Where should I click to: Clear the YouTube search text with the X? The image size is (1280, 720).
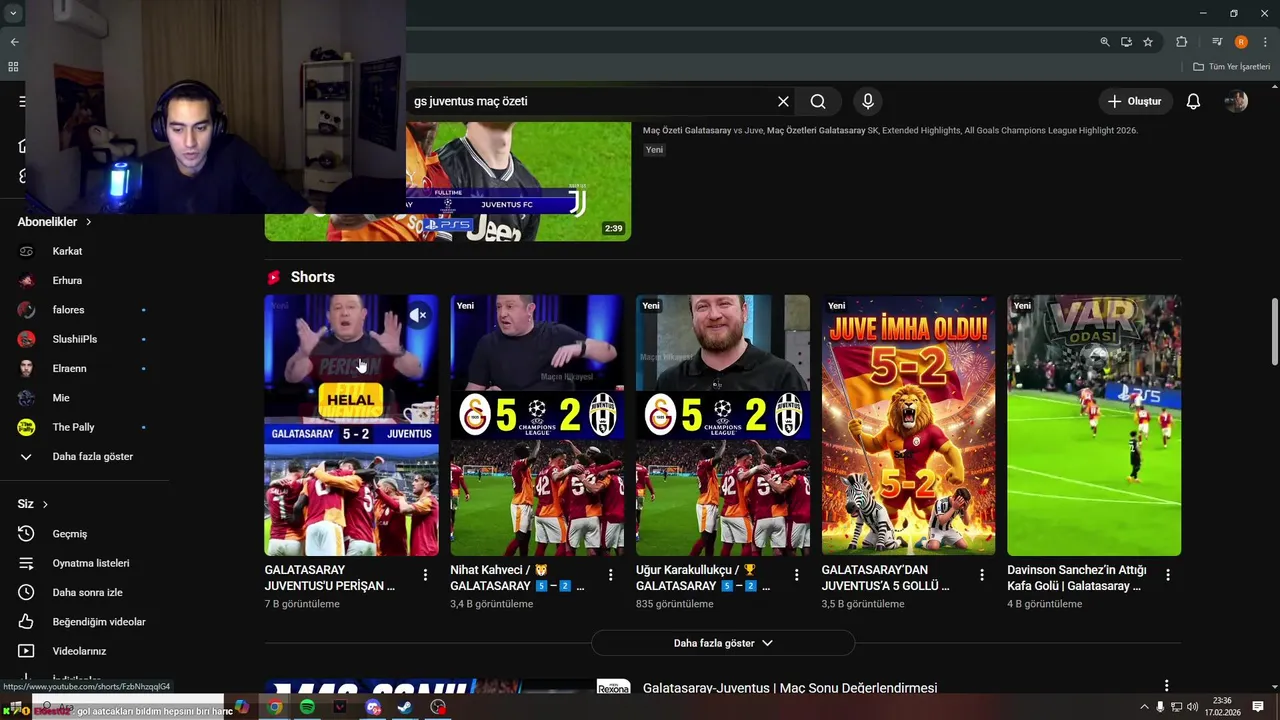[x=783, y=101]
